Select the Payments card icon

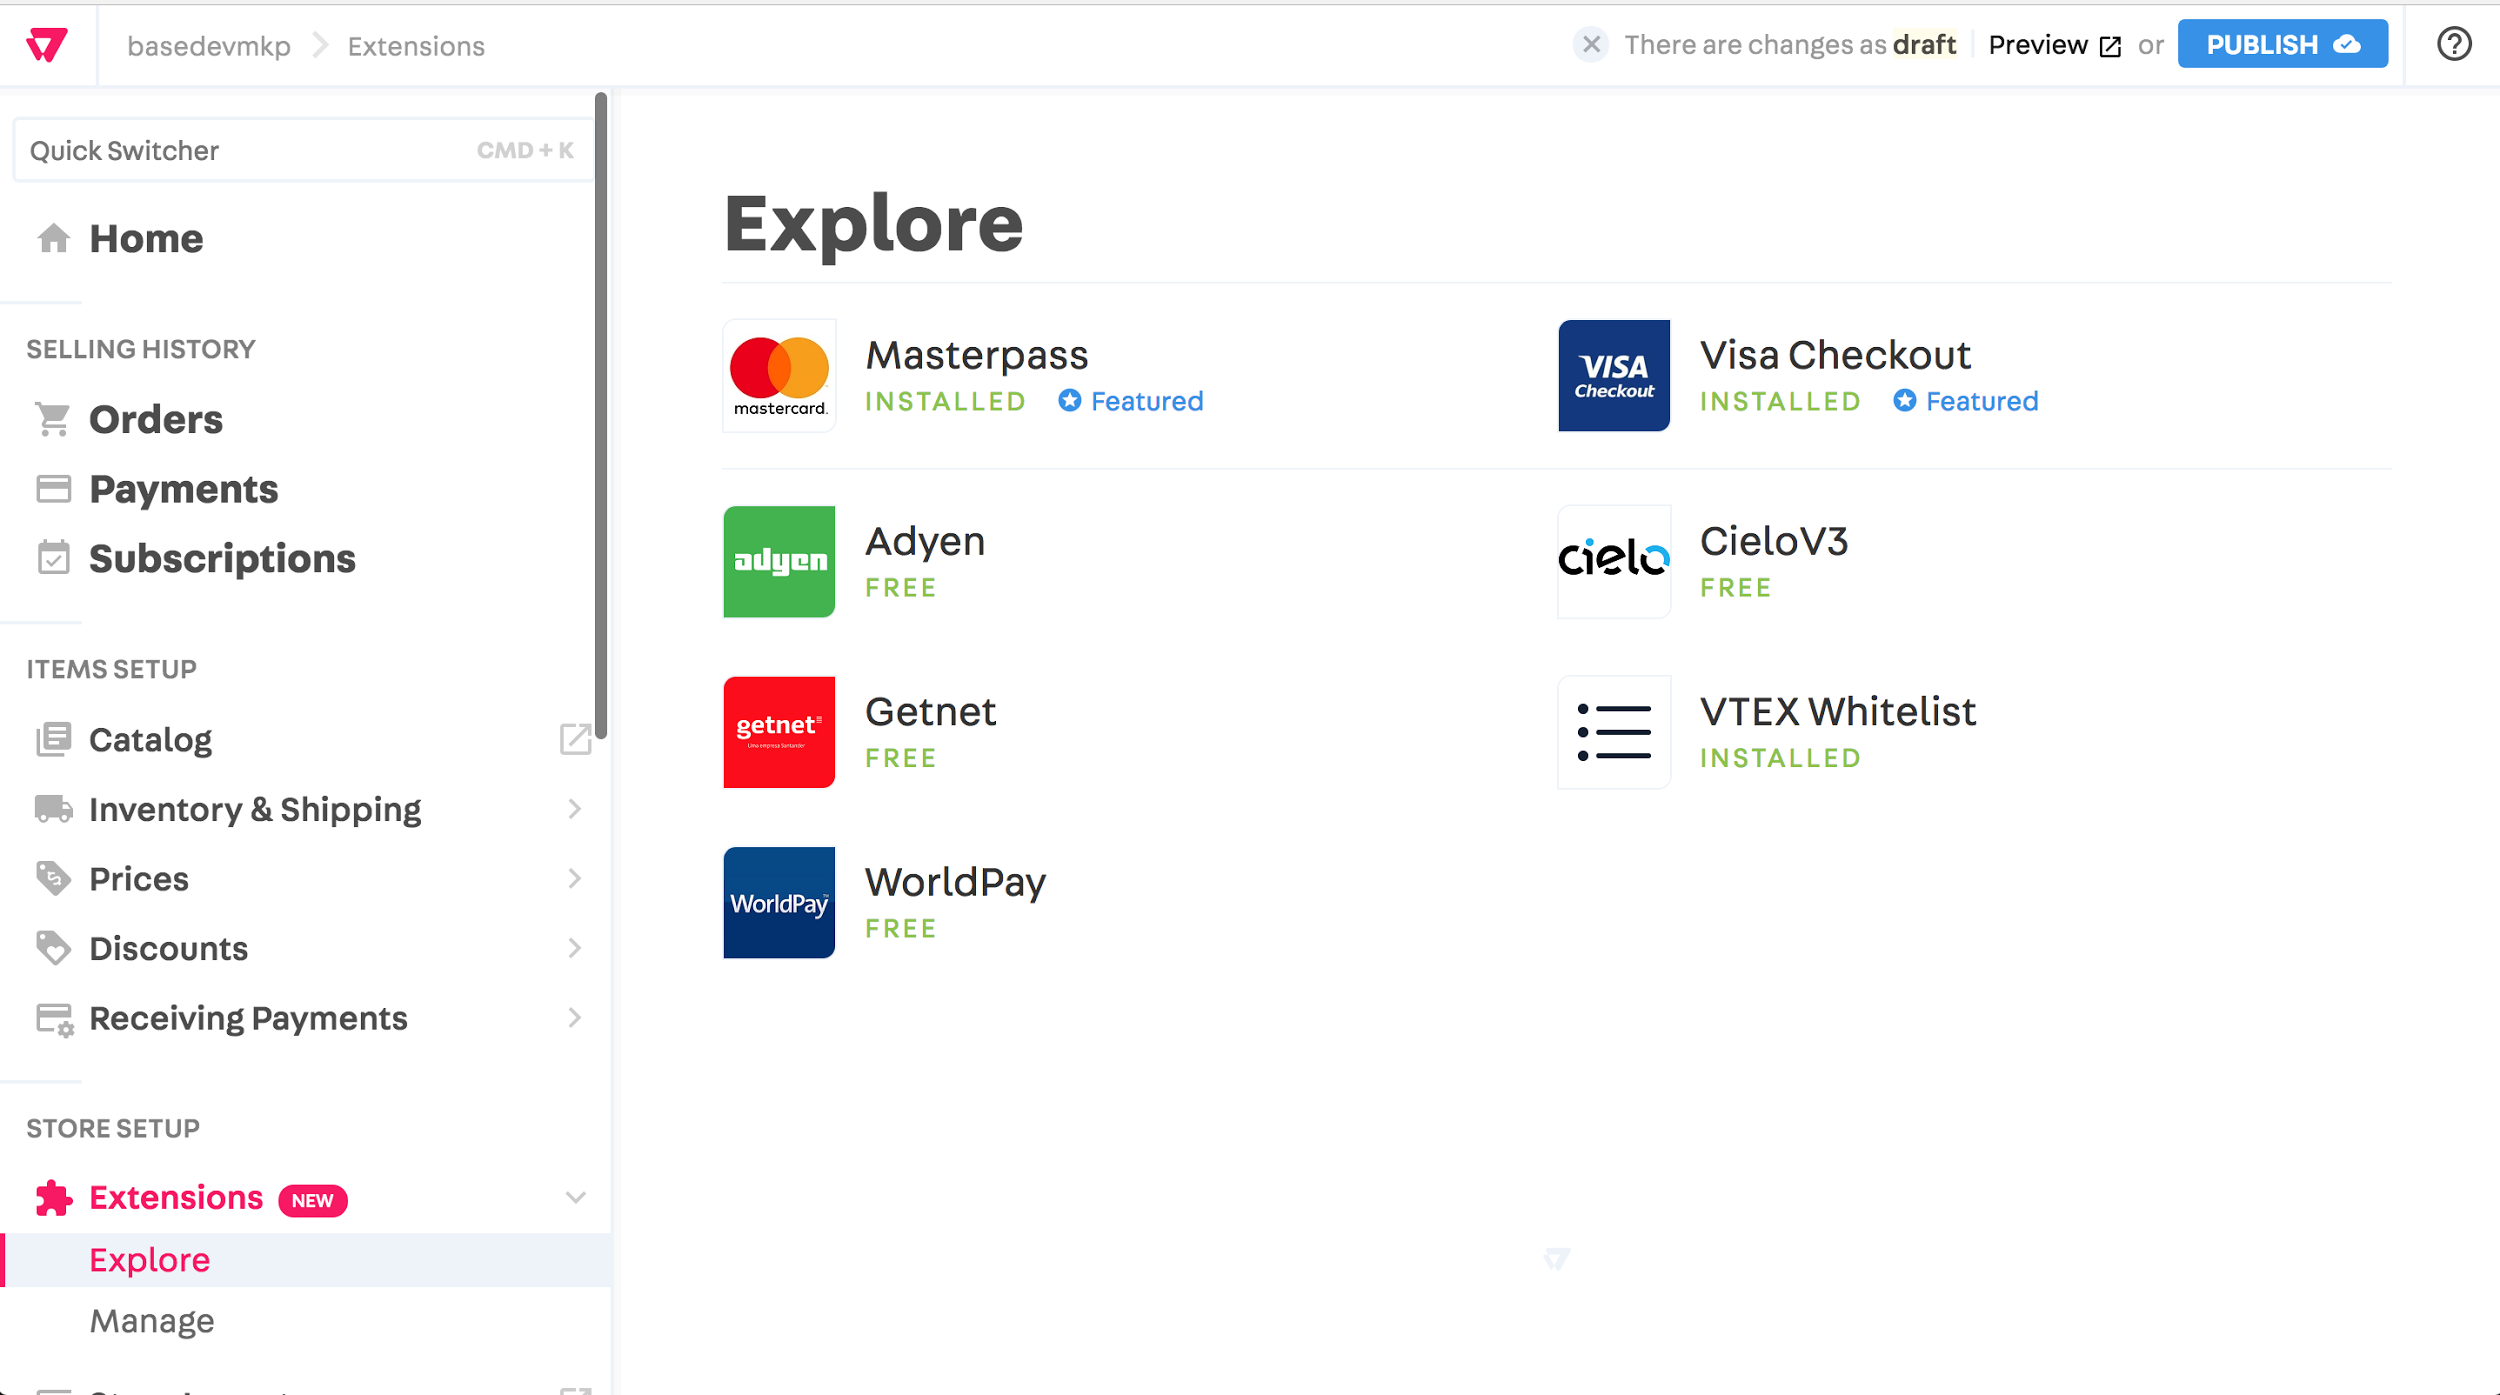[53, 488]
